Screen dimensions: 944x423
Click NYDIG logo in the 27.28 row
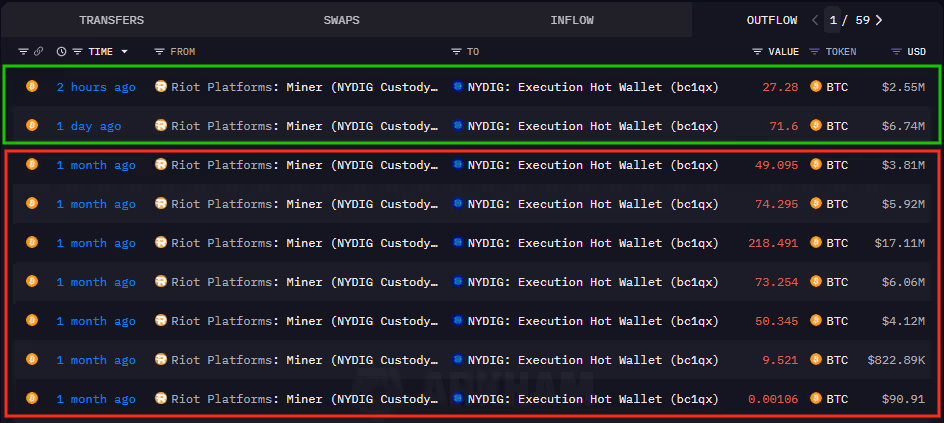[x=458, y=87]
